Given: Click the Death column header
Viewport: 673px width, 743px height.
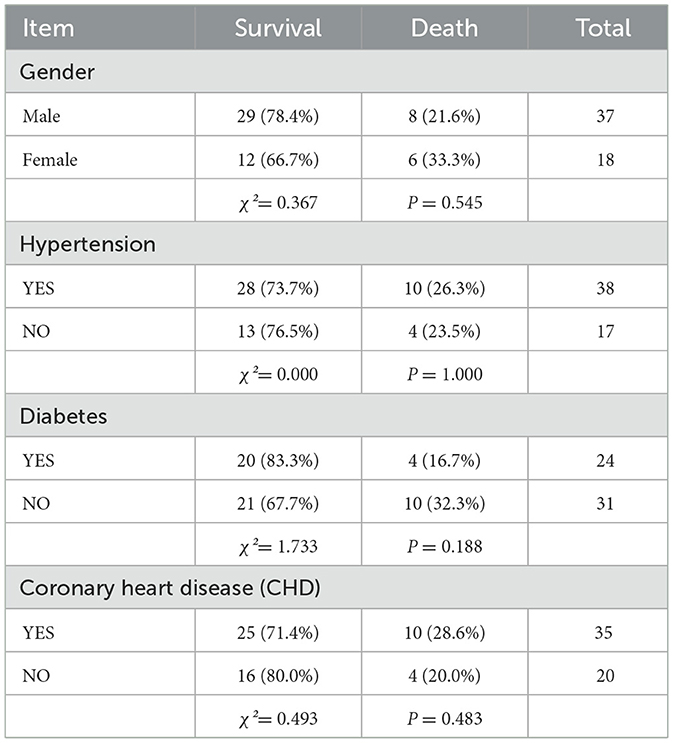Looking at the screenshot, I should tap(445, 27).
